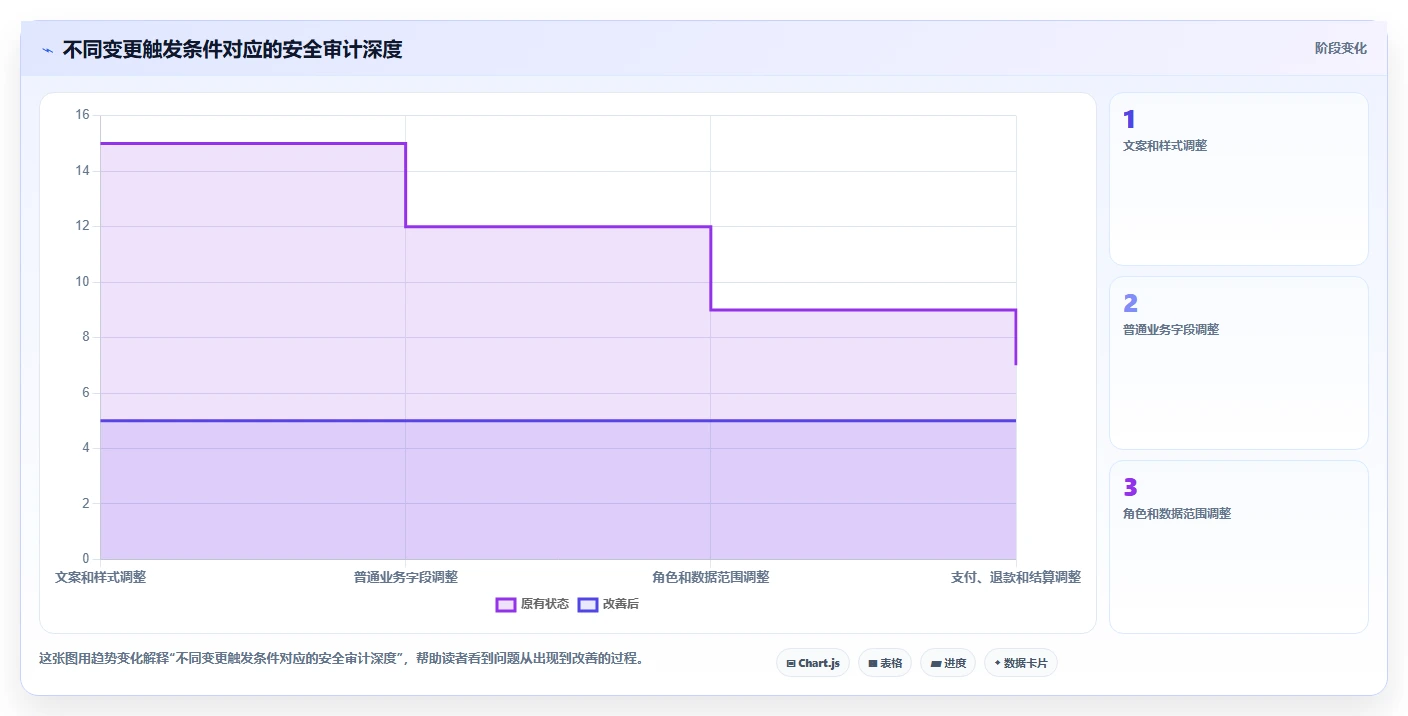Click x-axis label 普通业务字段调整
Screen dimensions: 1408x716
click(x=406, y=577)
